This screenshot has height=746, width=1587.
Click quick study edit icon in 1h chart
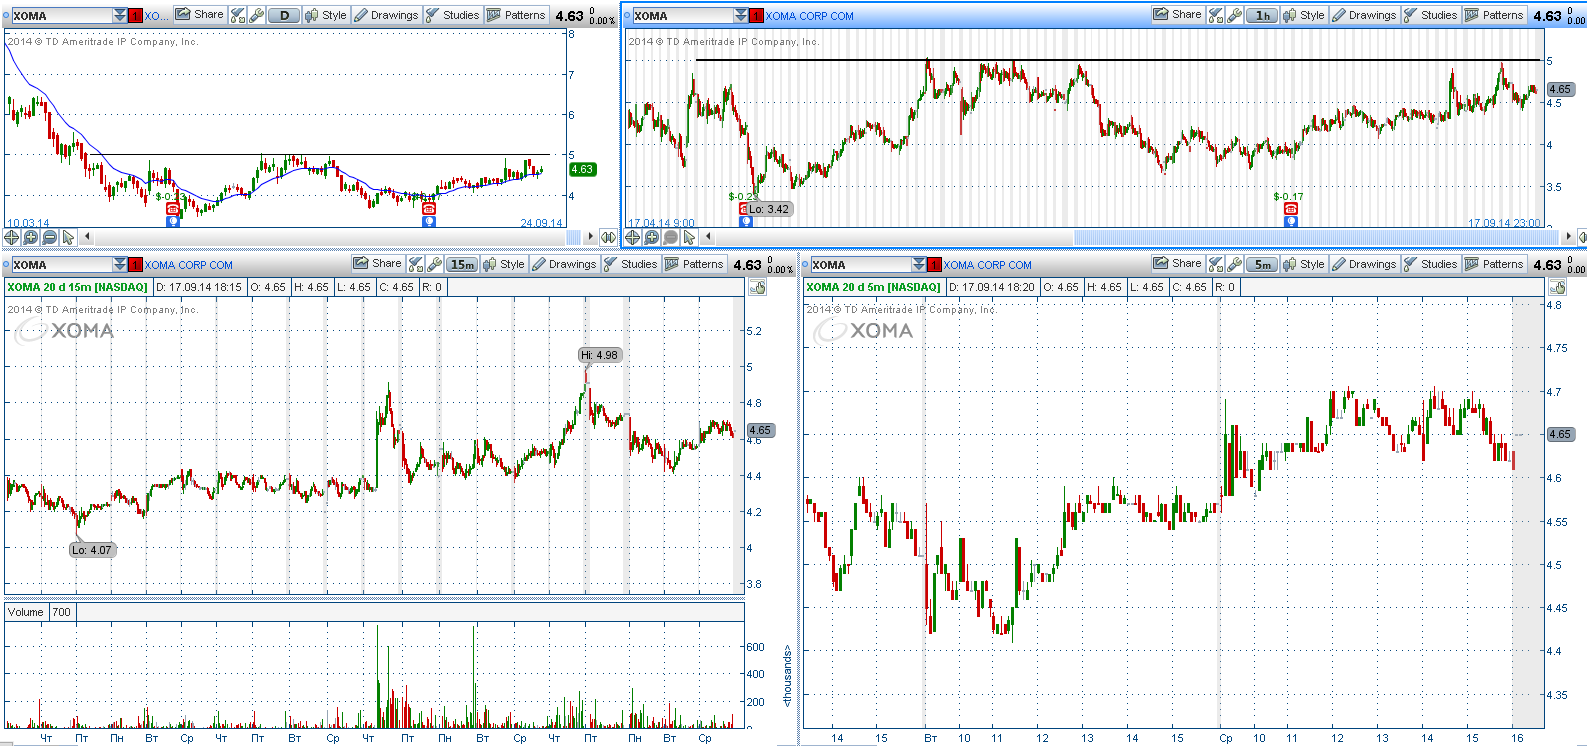pyautogui.click(x=1216, y=15)
